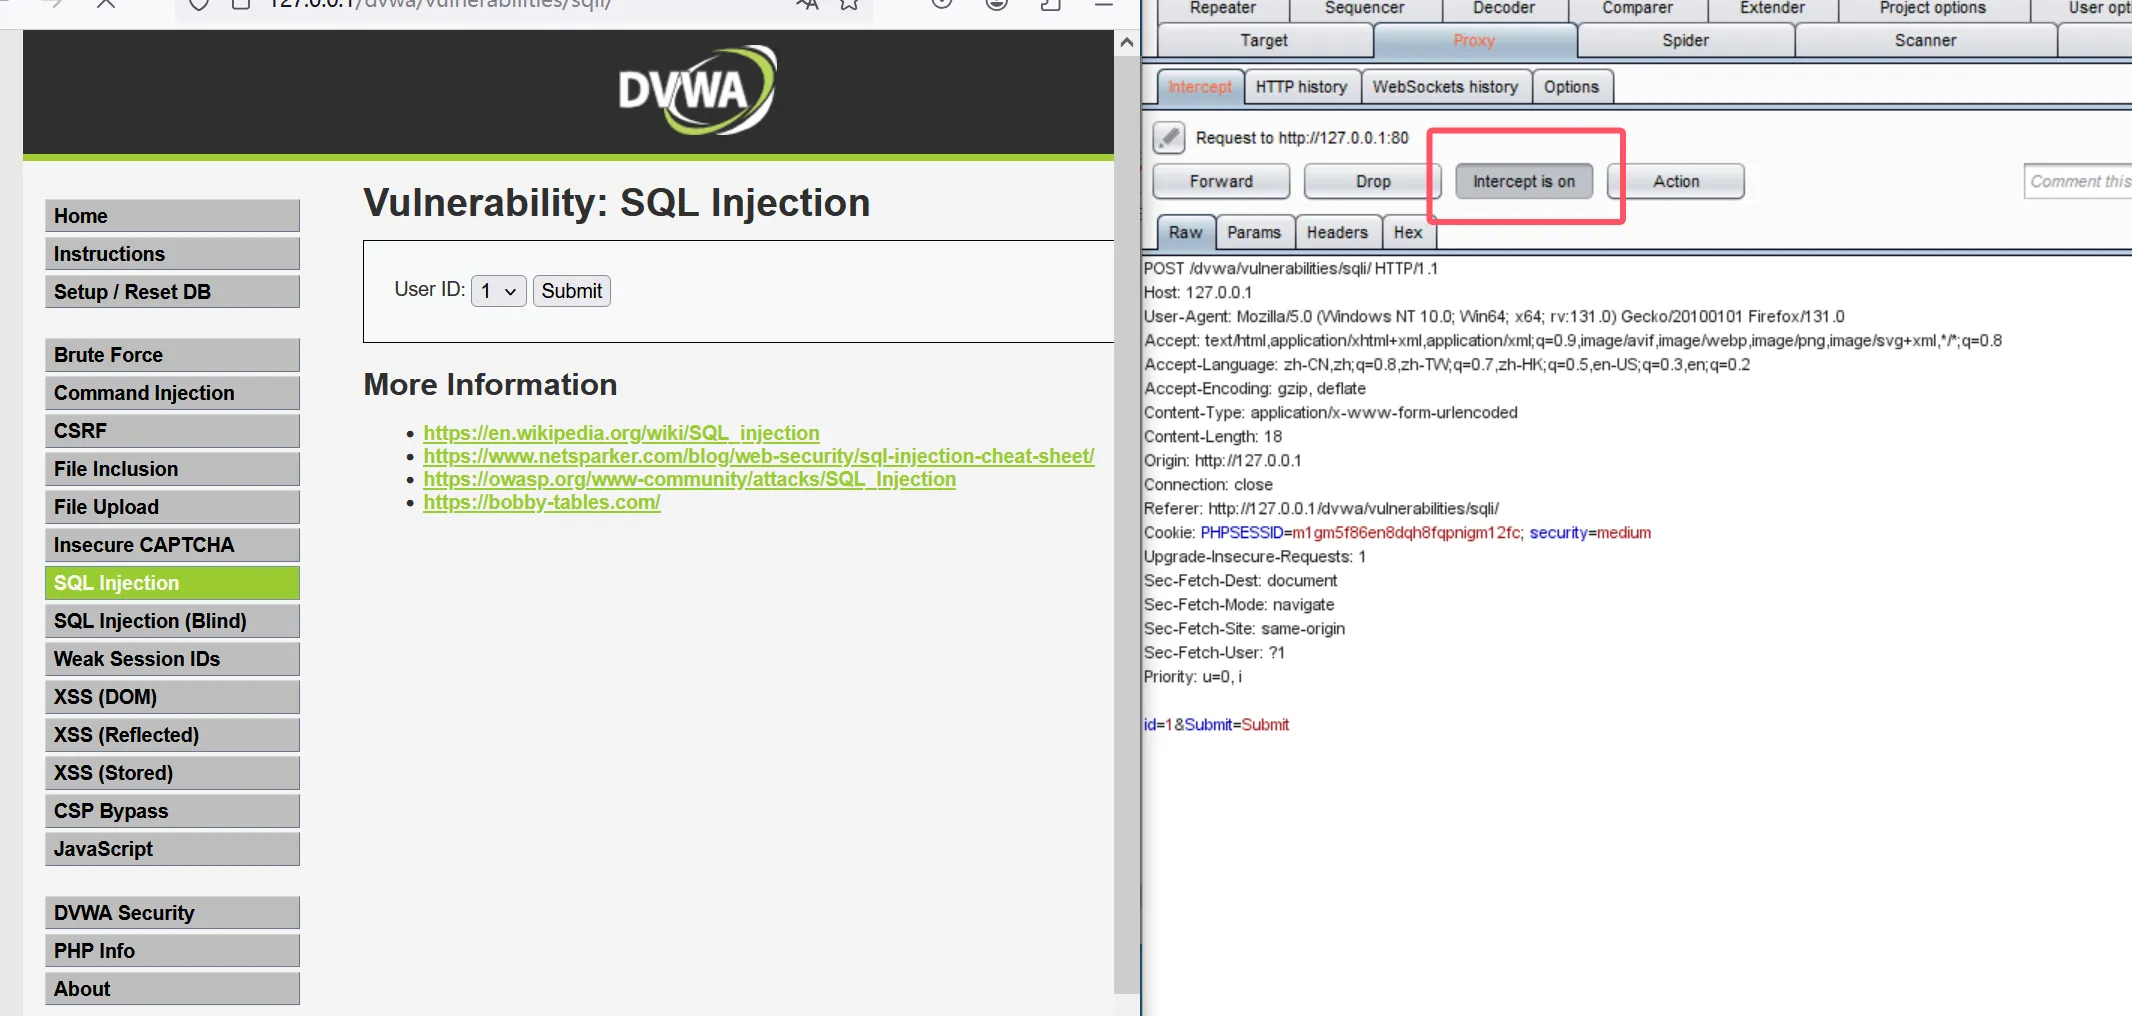The image size is (2132, 1016).
Task: Show the Params request view
Action: (x=1254, y=232)
